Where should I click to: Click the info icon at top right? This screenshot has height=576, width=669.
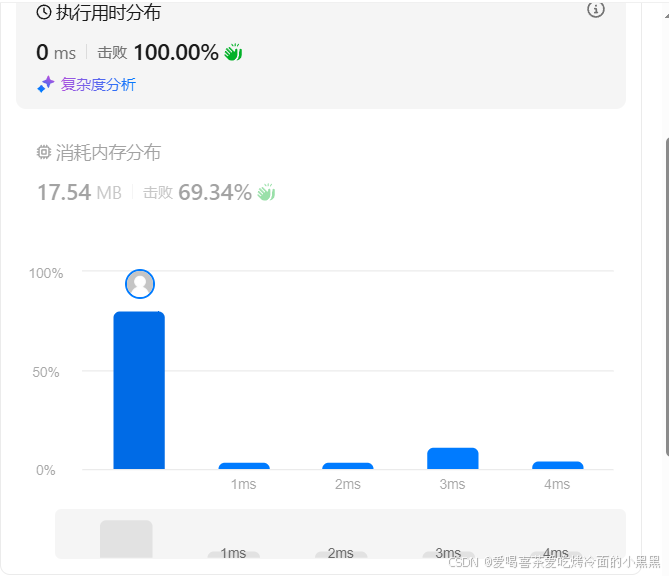(596, 9)
